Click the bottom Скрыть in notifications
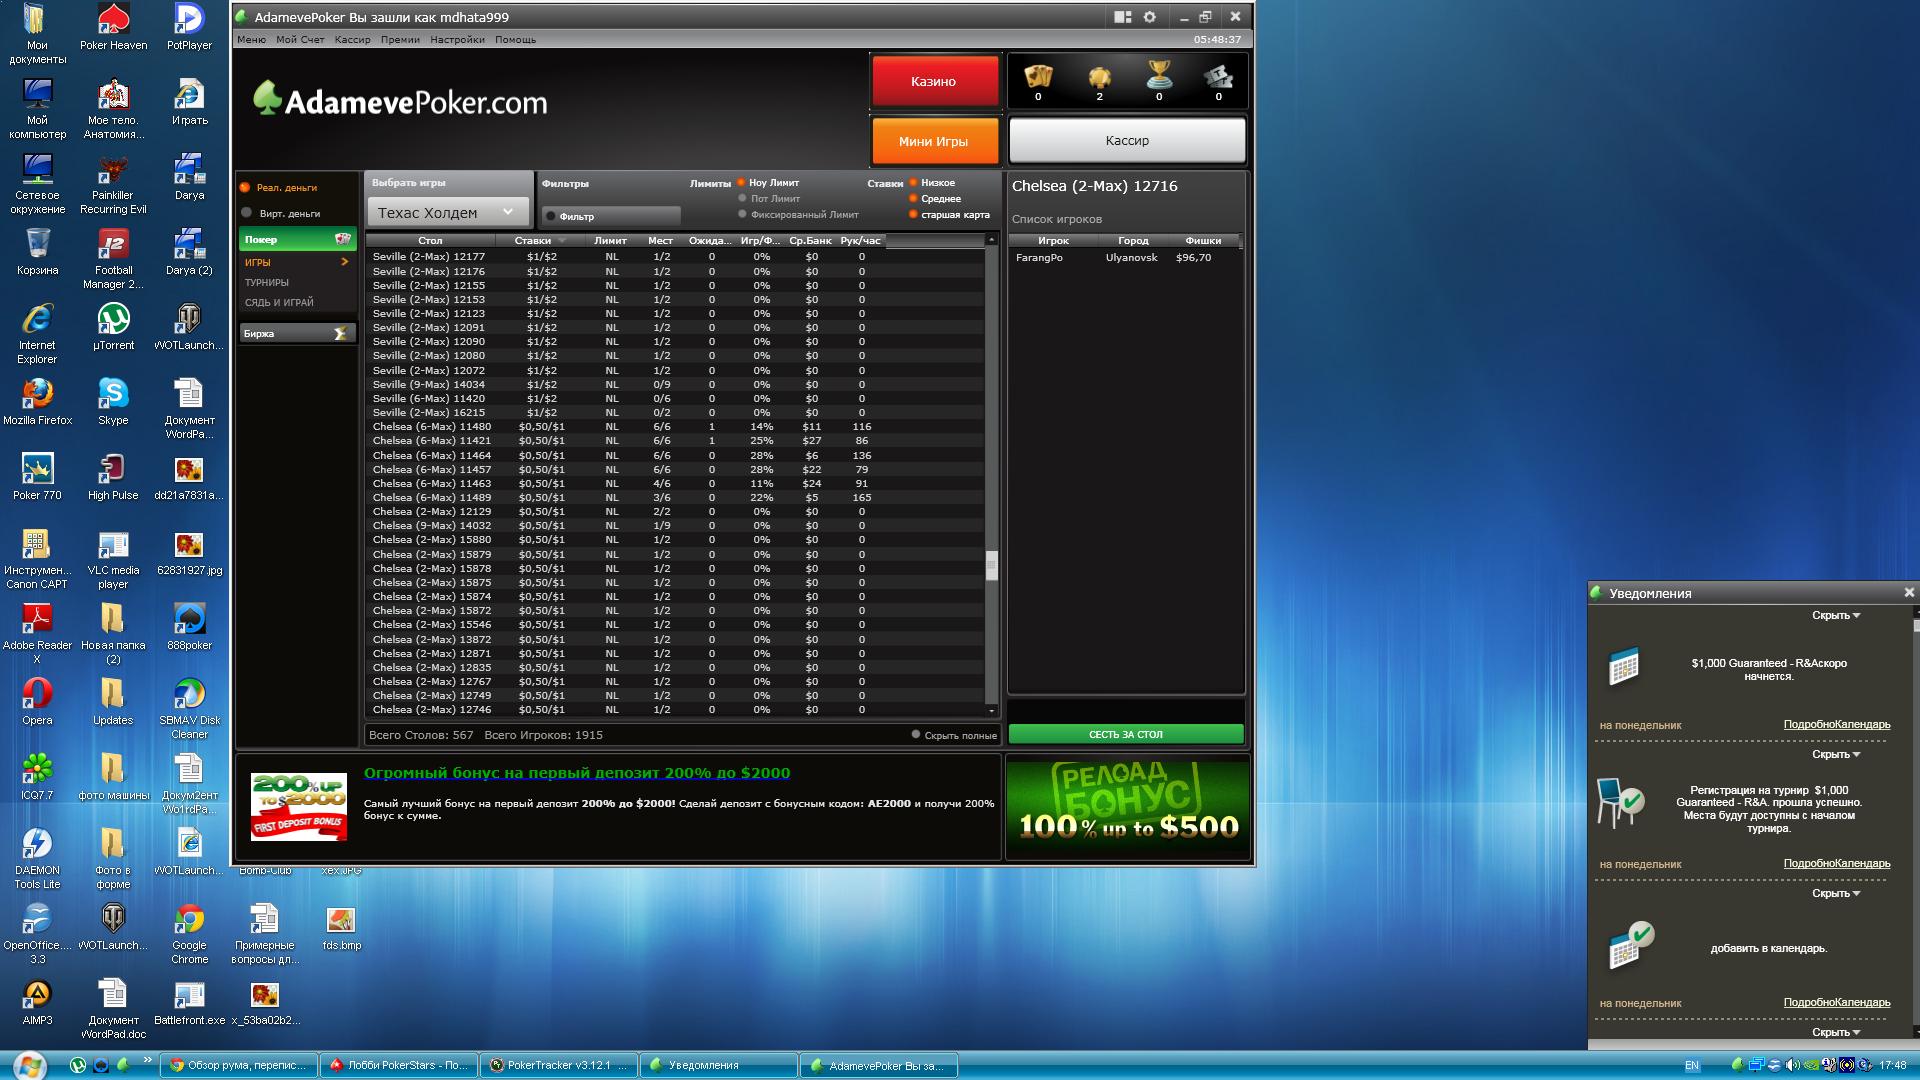The image size is (1920, 1080). [x=1836, y=1032]
